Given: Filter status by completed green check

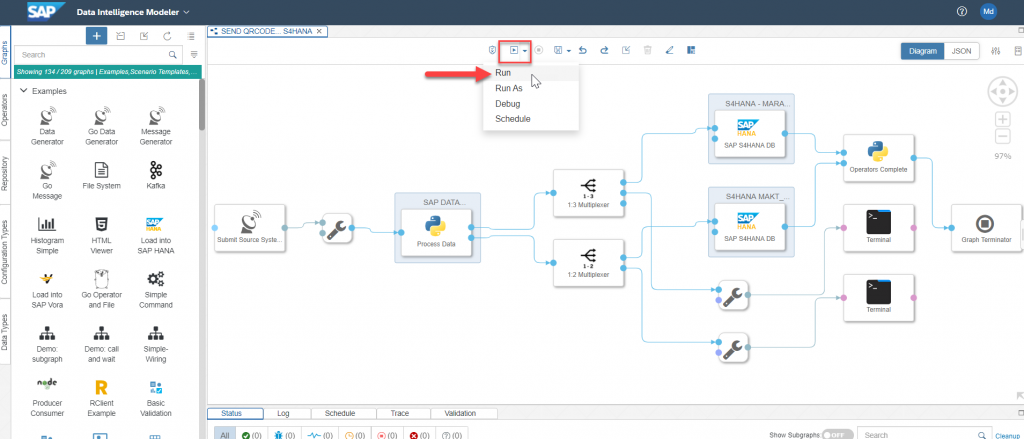Looking at the screenshot, I should point(251,434).
